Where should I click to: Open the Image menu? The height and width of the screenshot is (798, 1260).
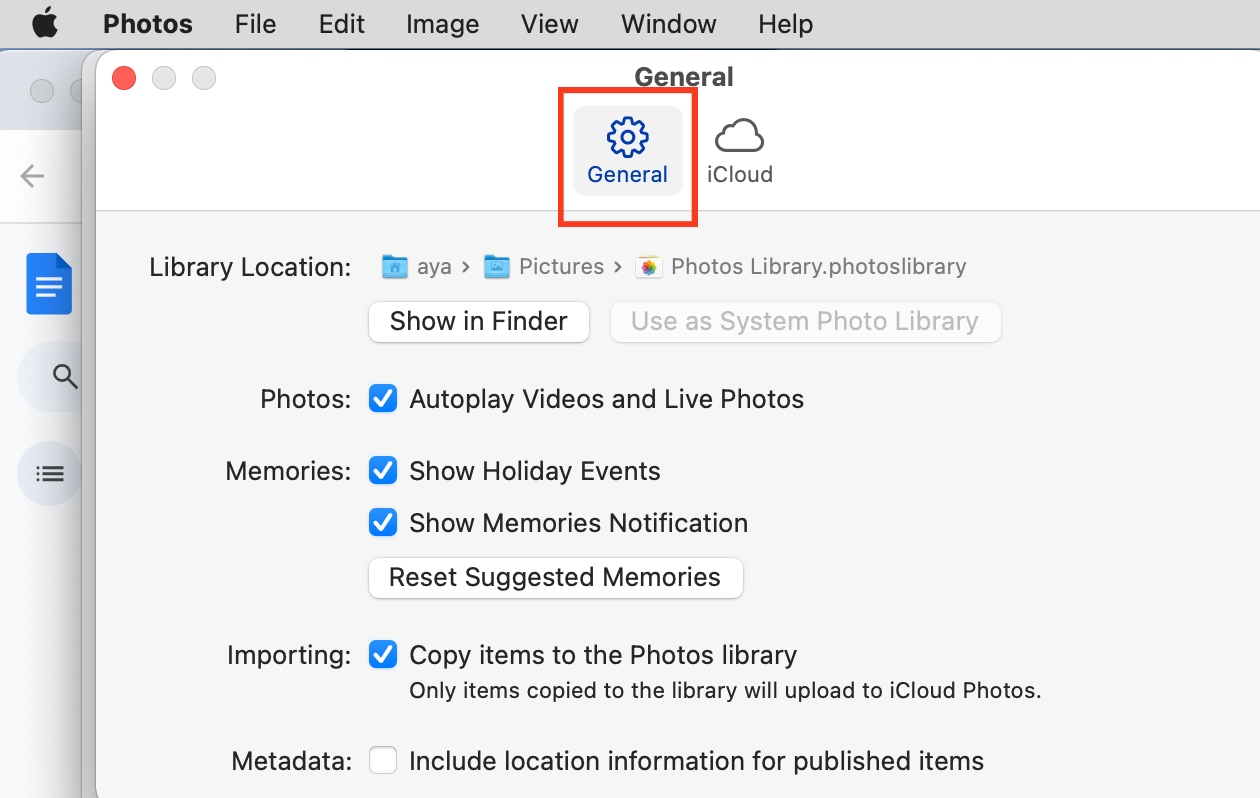[442, 23]
